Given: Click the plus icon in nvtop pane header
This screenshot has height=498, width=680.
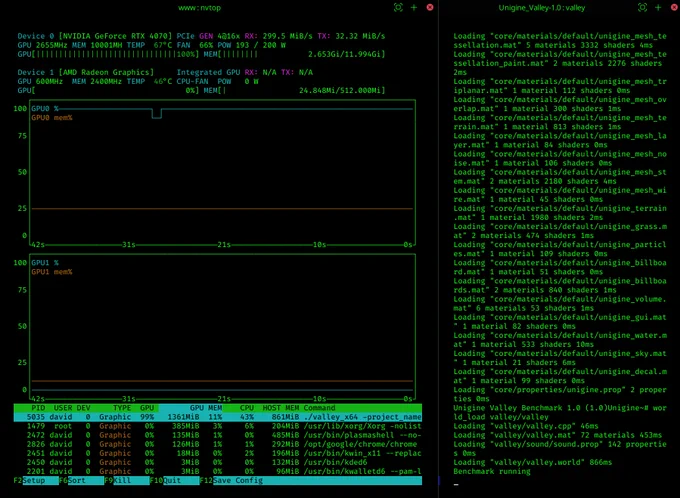Looking at the screenshot, I should [414, 7].
